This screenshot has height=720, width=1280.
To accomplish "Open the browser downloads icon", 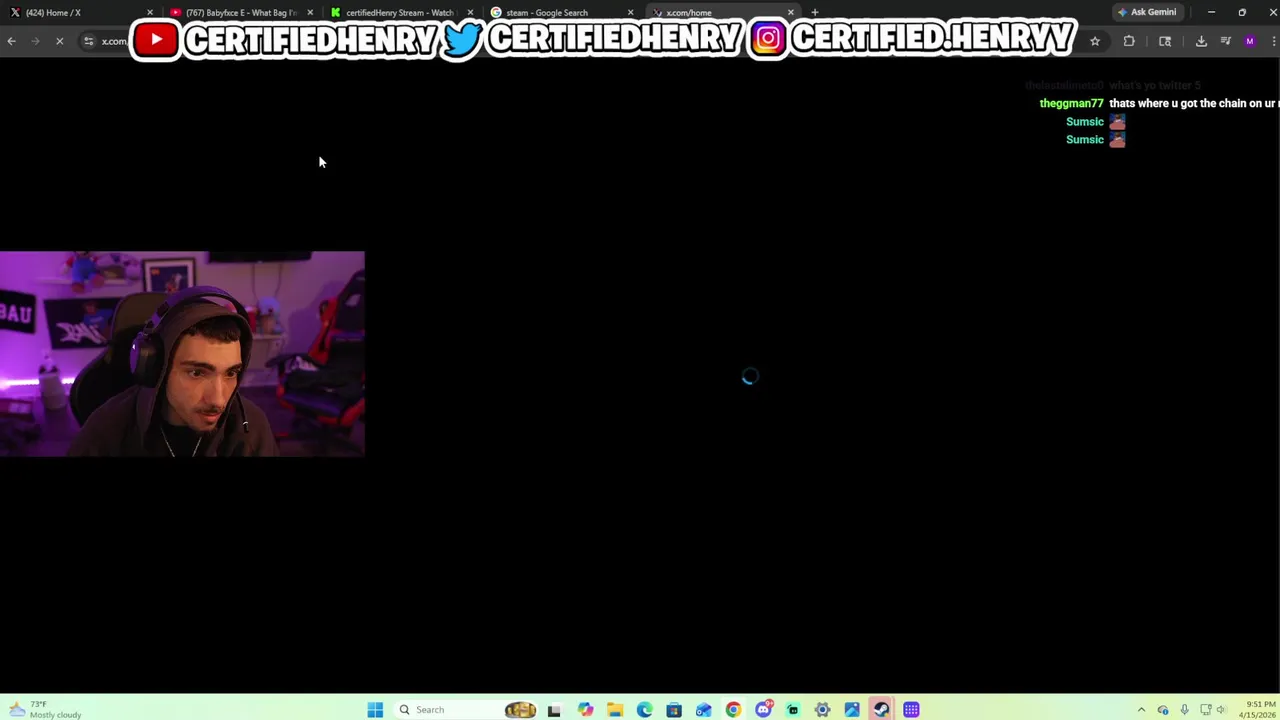I will 1201,41.
